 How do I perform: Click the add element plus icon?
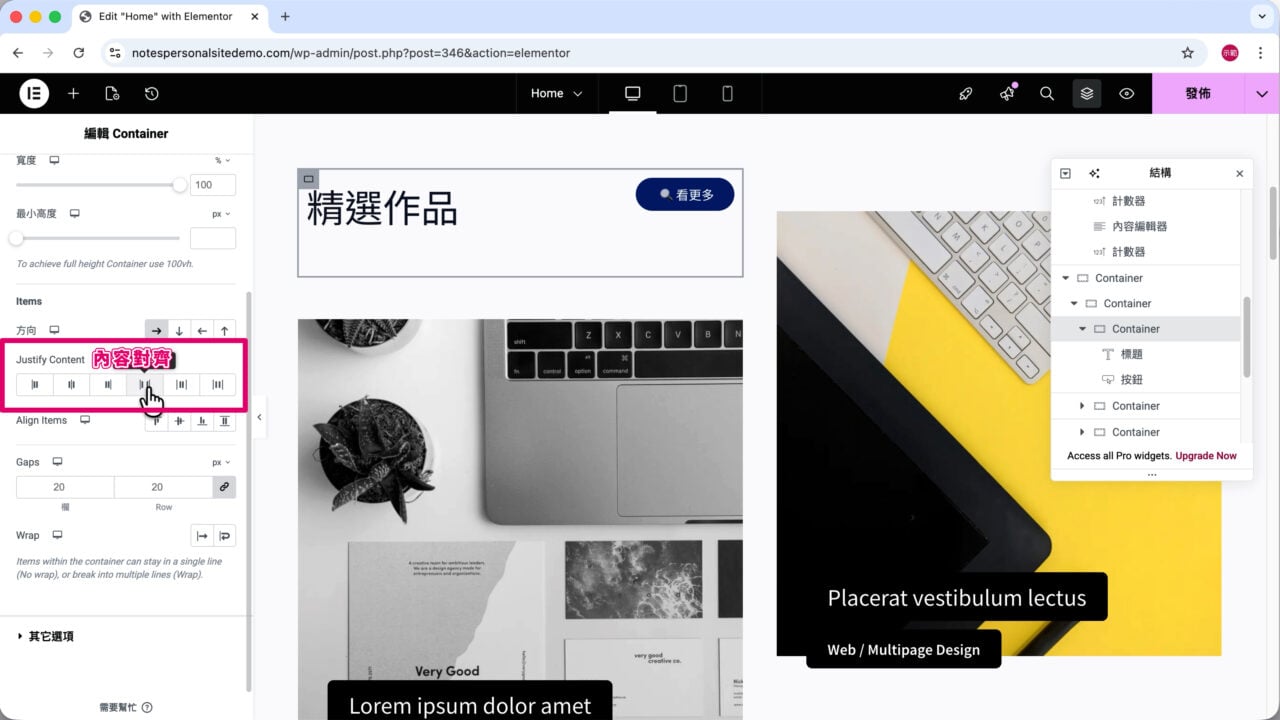(73, 93)
